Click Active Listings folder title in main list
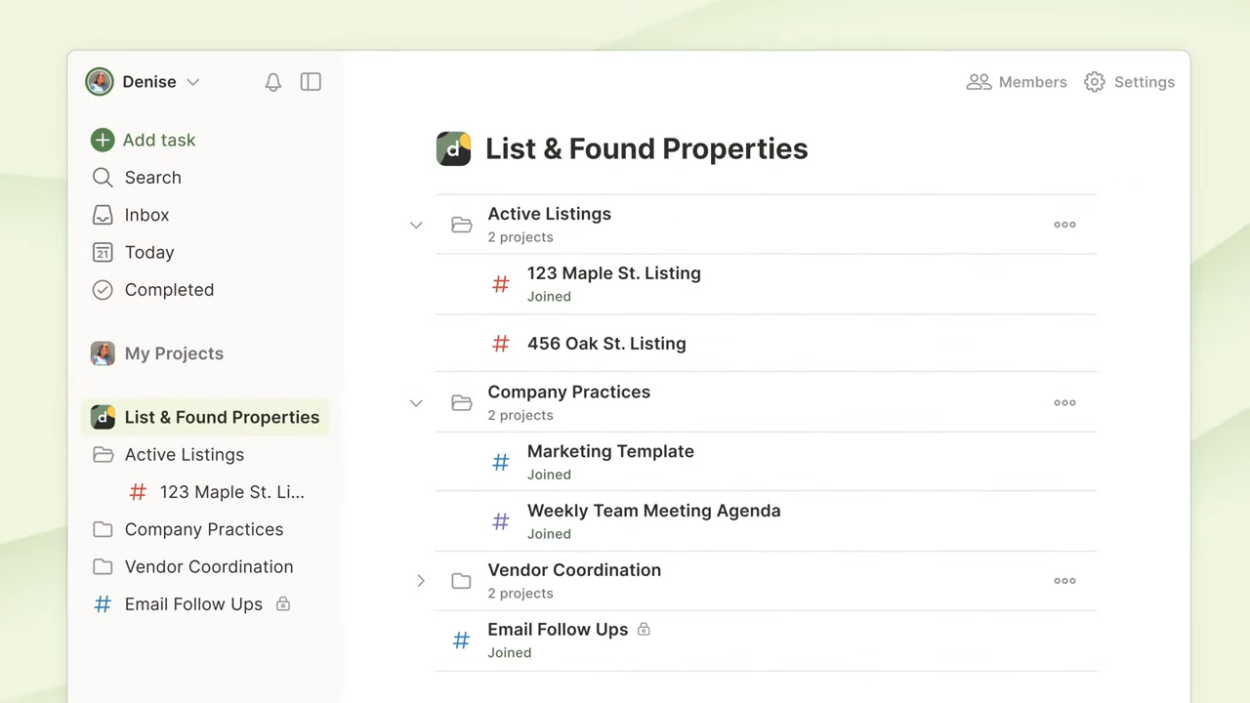This screenshot has height=703, width=1250. (549, 214)
